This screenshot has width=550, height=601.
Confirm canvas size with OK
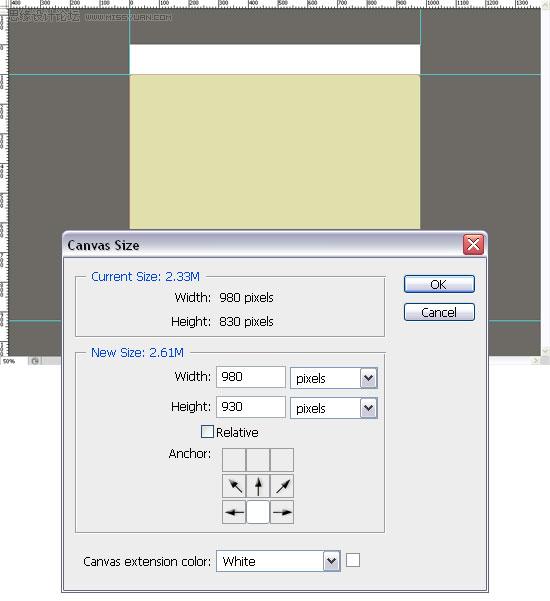[x=439, y=284]
